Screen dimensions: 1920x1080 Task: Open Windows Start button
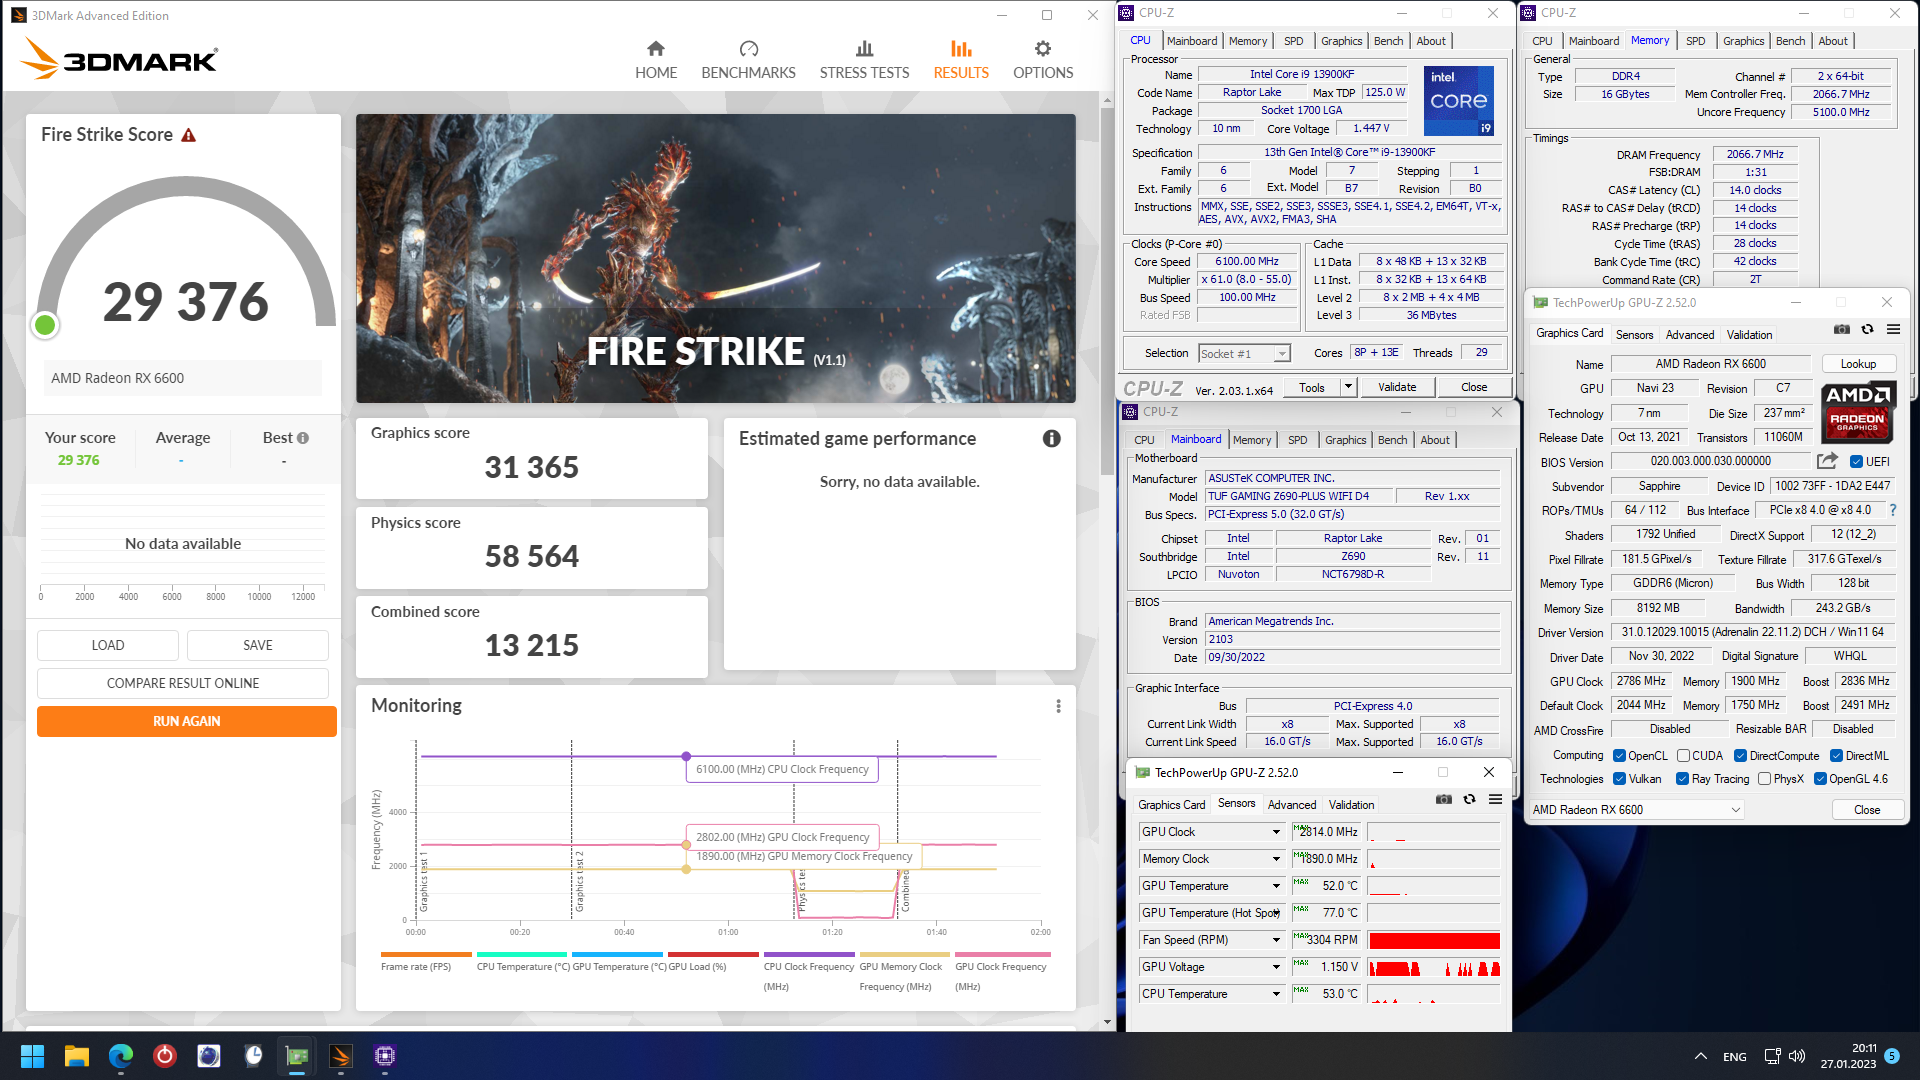click(32, 1056)
